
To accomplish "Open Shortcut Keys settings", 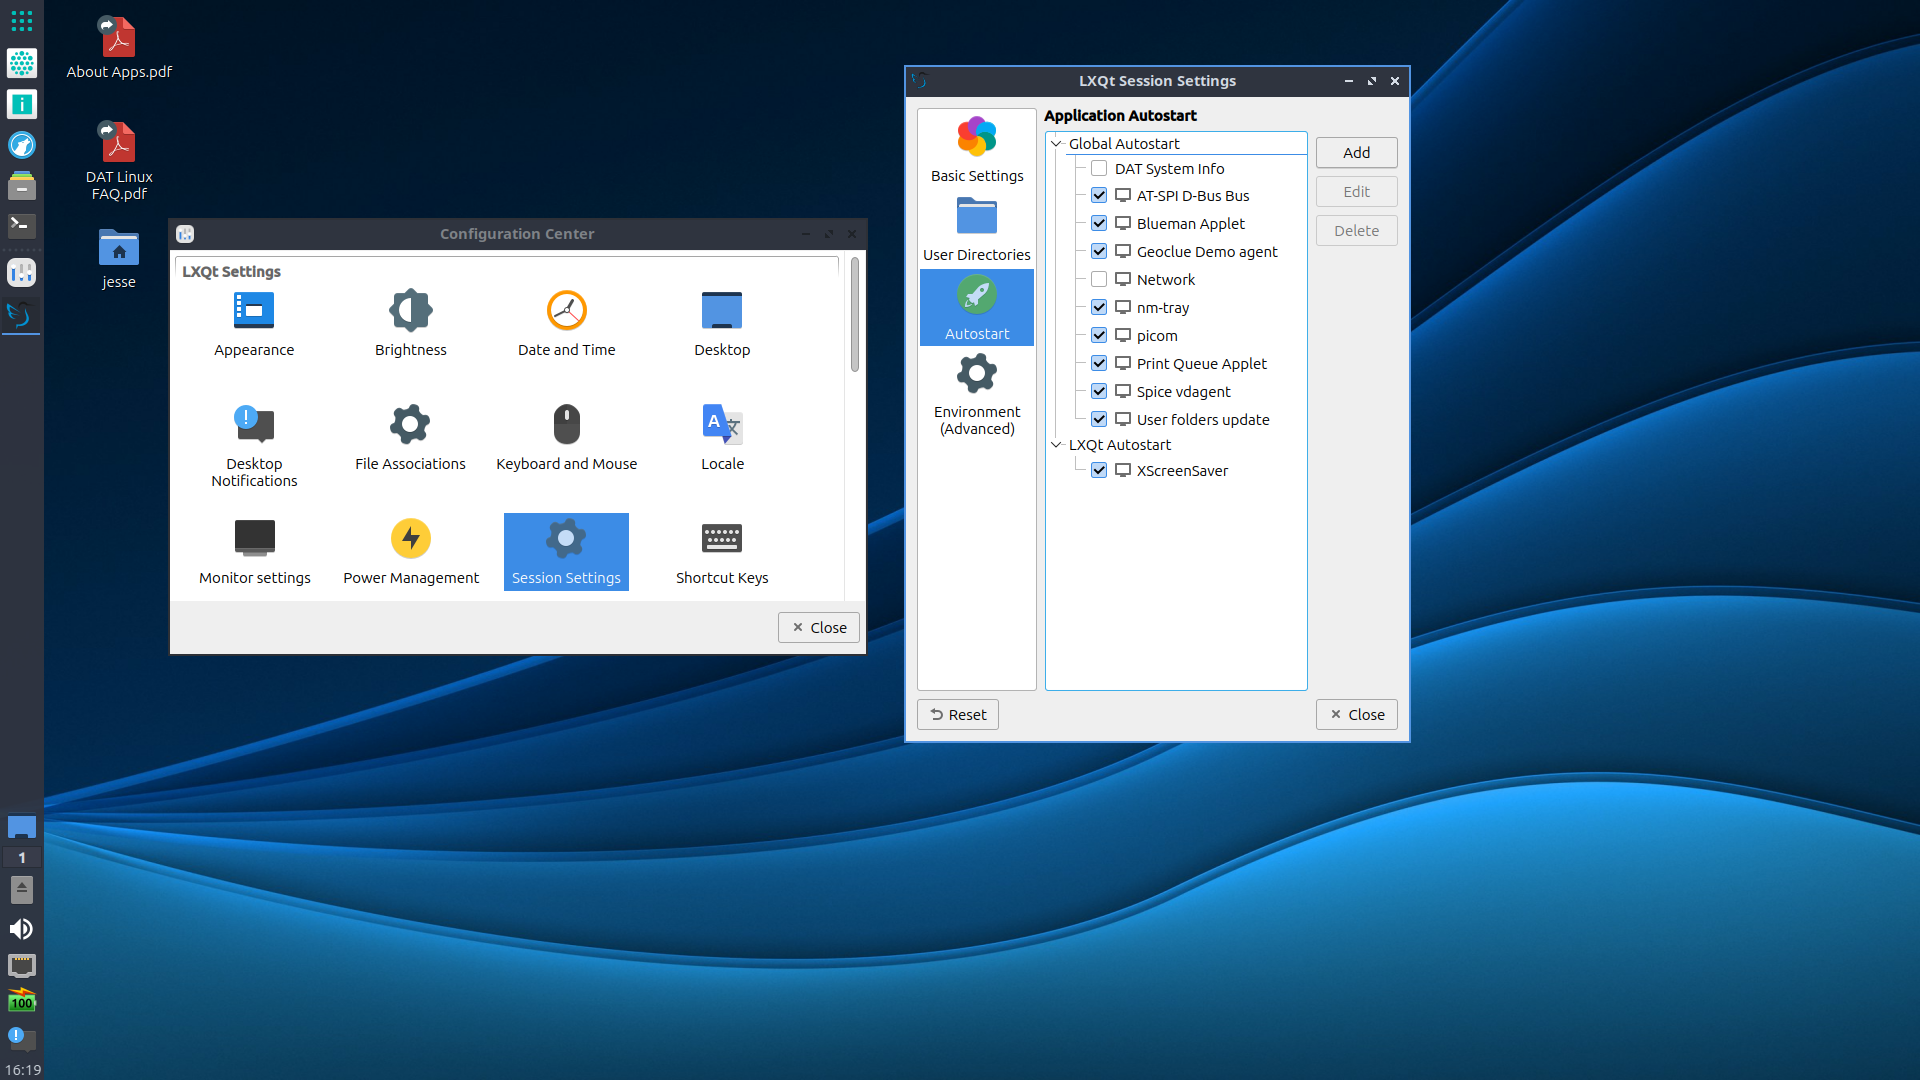I will (x=722, y=552).
